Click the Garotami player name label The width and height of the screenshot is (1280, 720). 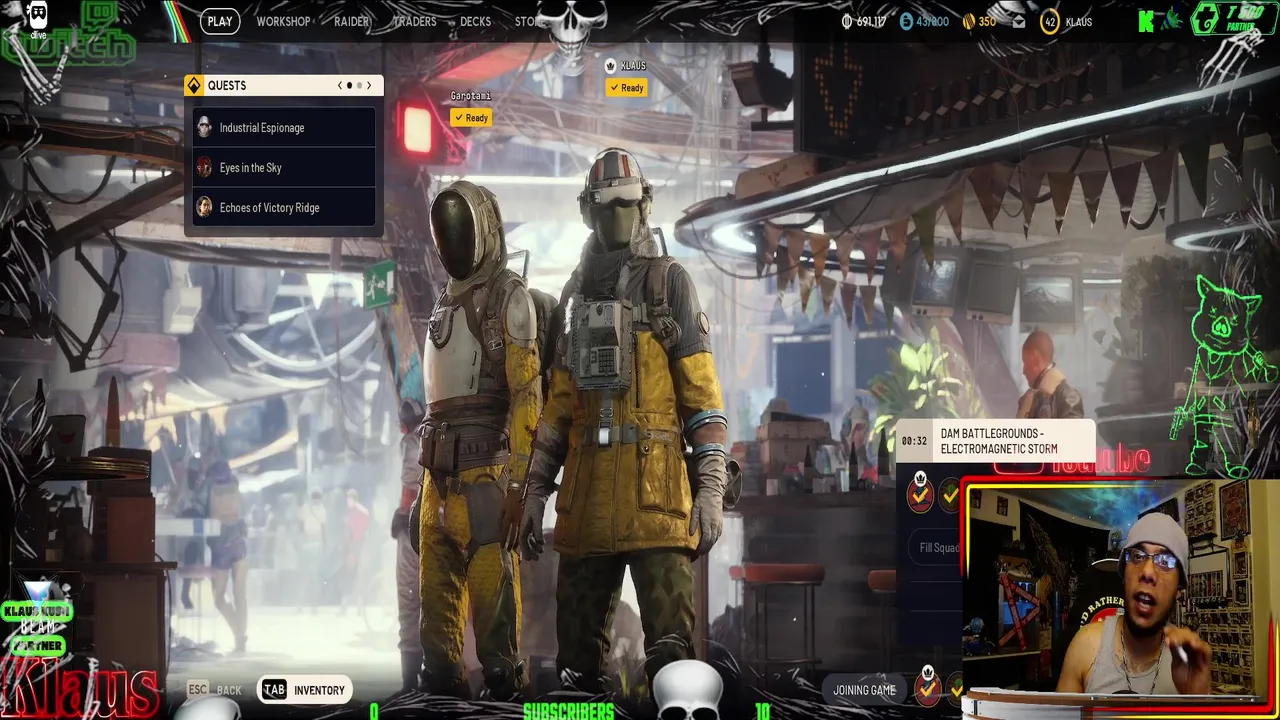point(470,96)
